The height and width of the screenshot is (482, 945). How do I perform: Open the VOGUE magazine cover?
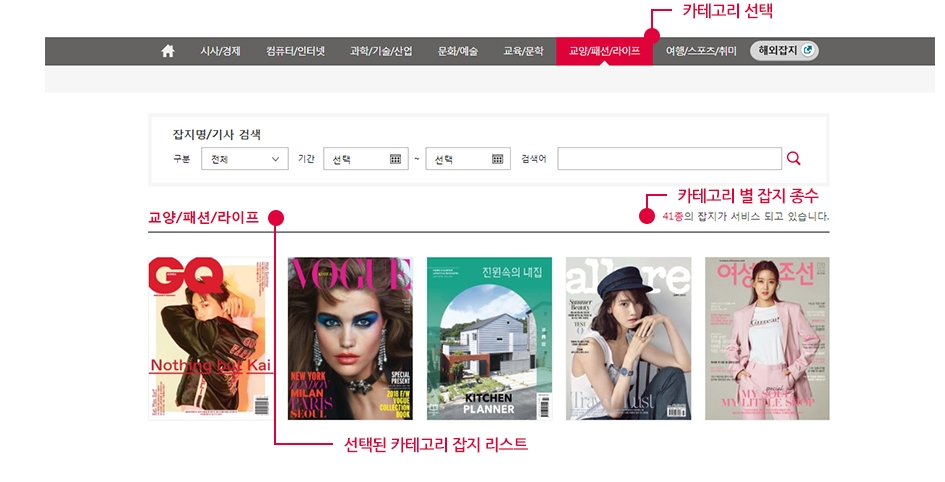(x=350, y=339)
